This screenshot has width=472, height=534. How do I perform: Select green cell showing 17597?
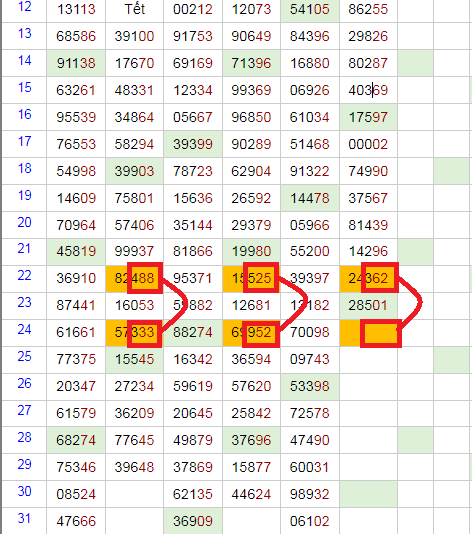[368, 117]
